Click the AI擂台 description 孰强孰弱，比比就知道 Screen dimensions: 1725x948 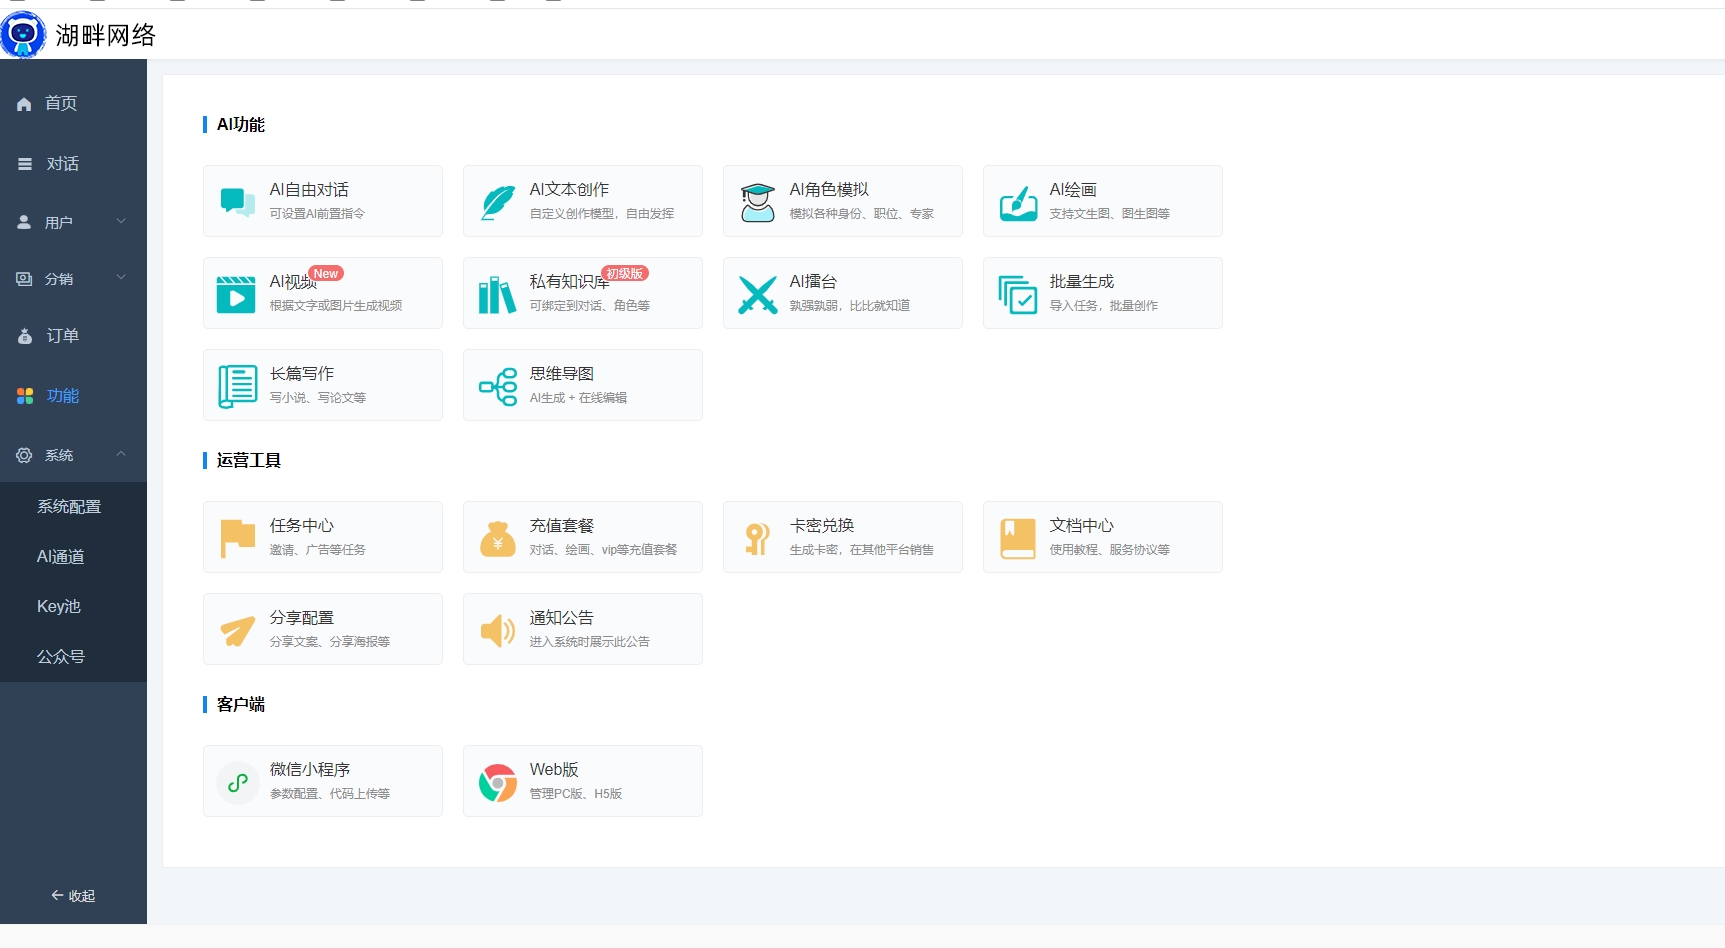coord(849,306)
